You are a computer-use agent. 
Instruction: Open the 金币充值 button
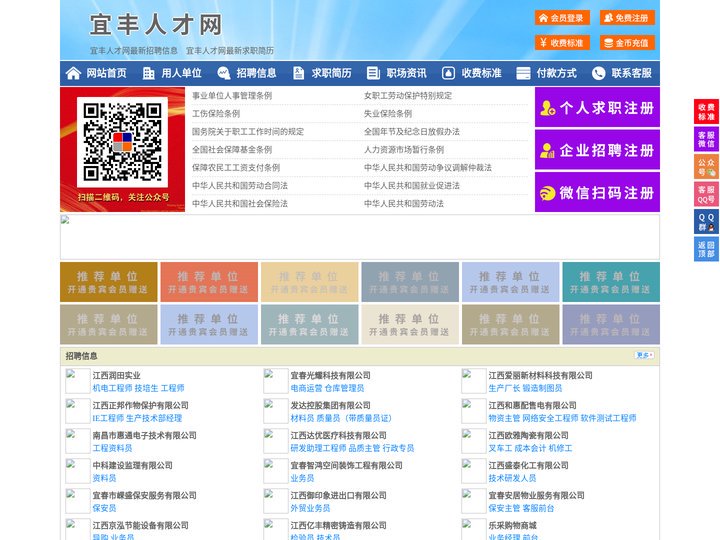627,43
